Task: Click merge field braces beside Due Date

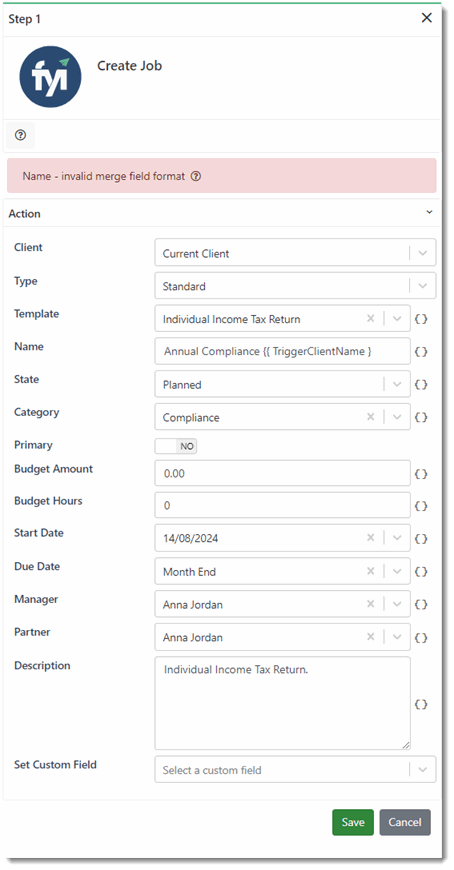Action: tap(421, 571)
